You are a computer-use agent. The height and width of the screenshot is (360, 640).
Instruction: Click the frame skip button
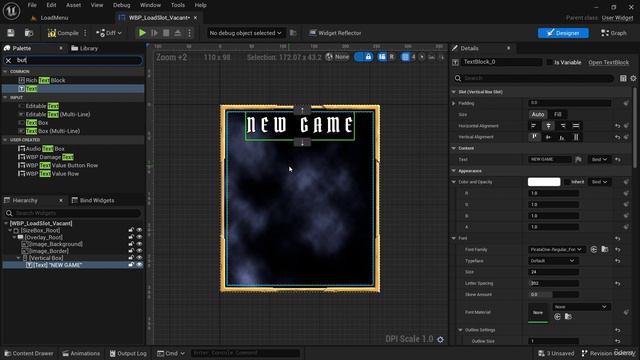pos(154,33)
